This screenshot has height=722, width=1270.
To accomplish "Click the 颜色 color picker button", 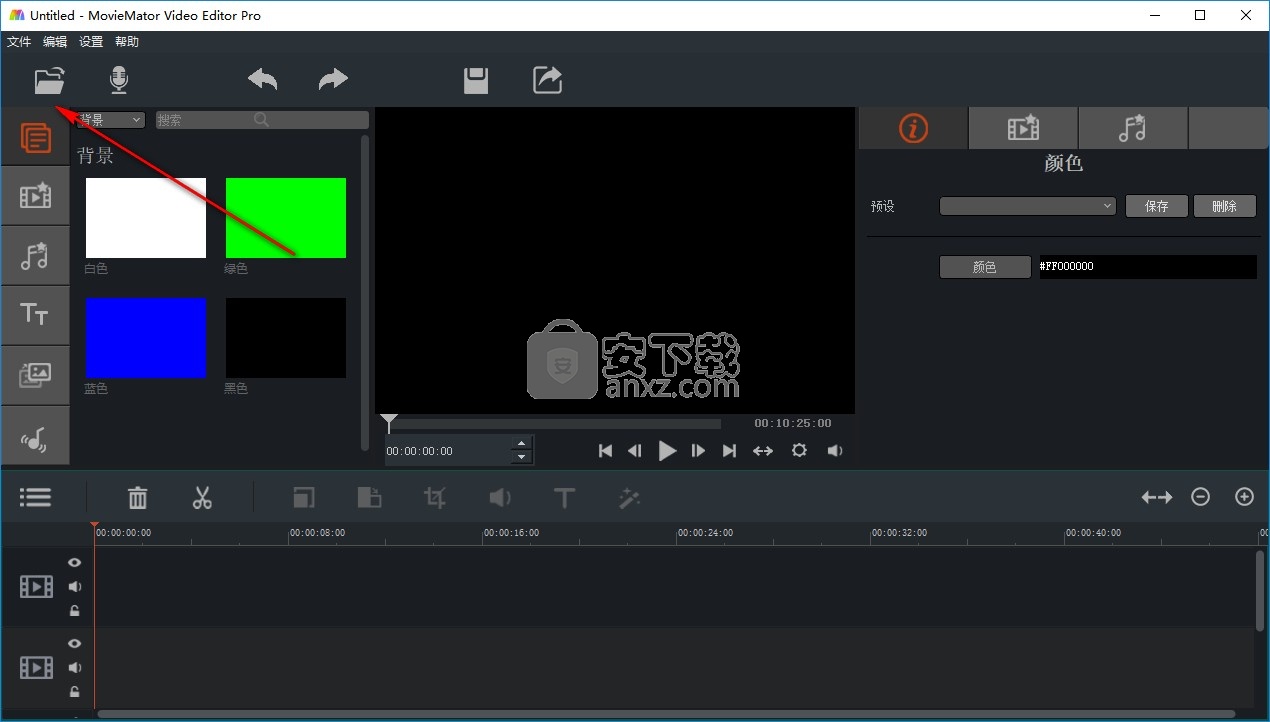I will 985,267.
